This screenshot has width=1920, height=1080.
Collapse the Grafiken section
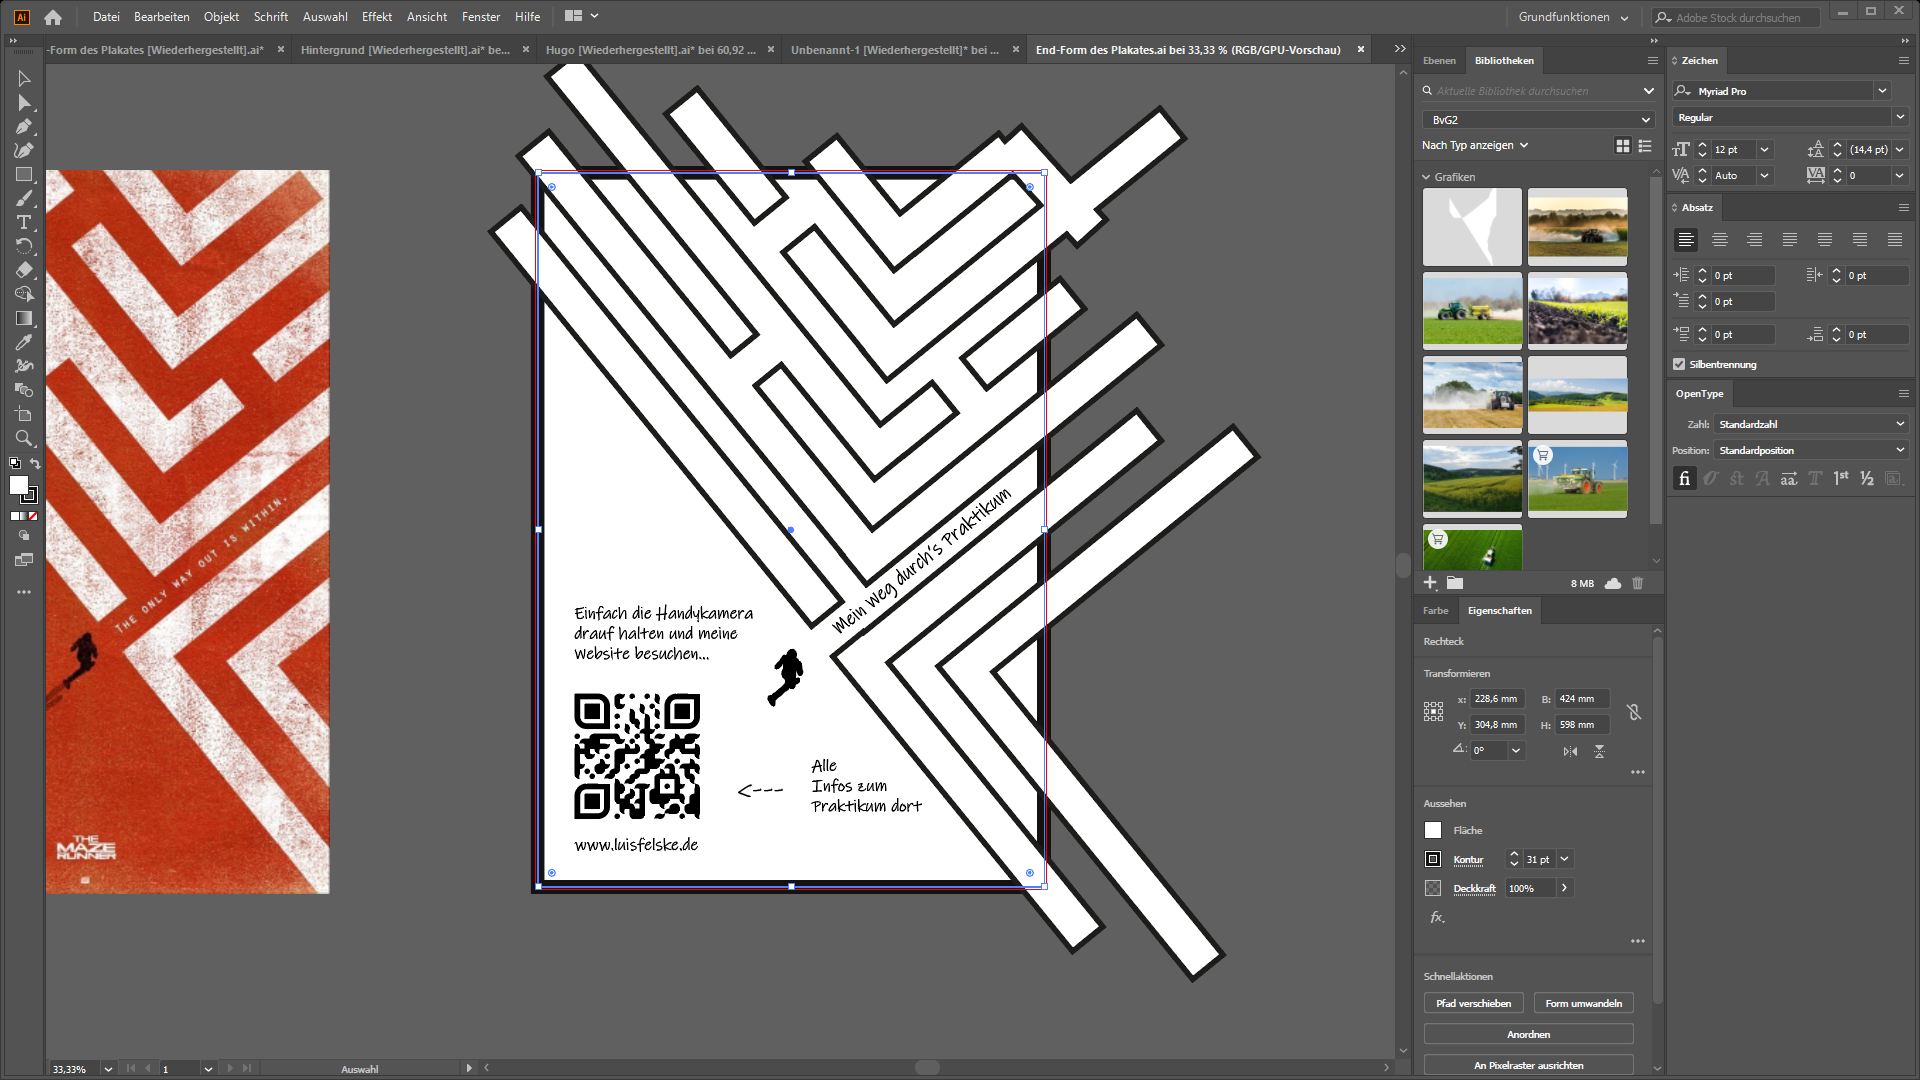1427,177
